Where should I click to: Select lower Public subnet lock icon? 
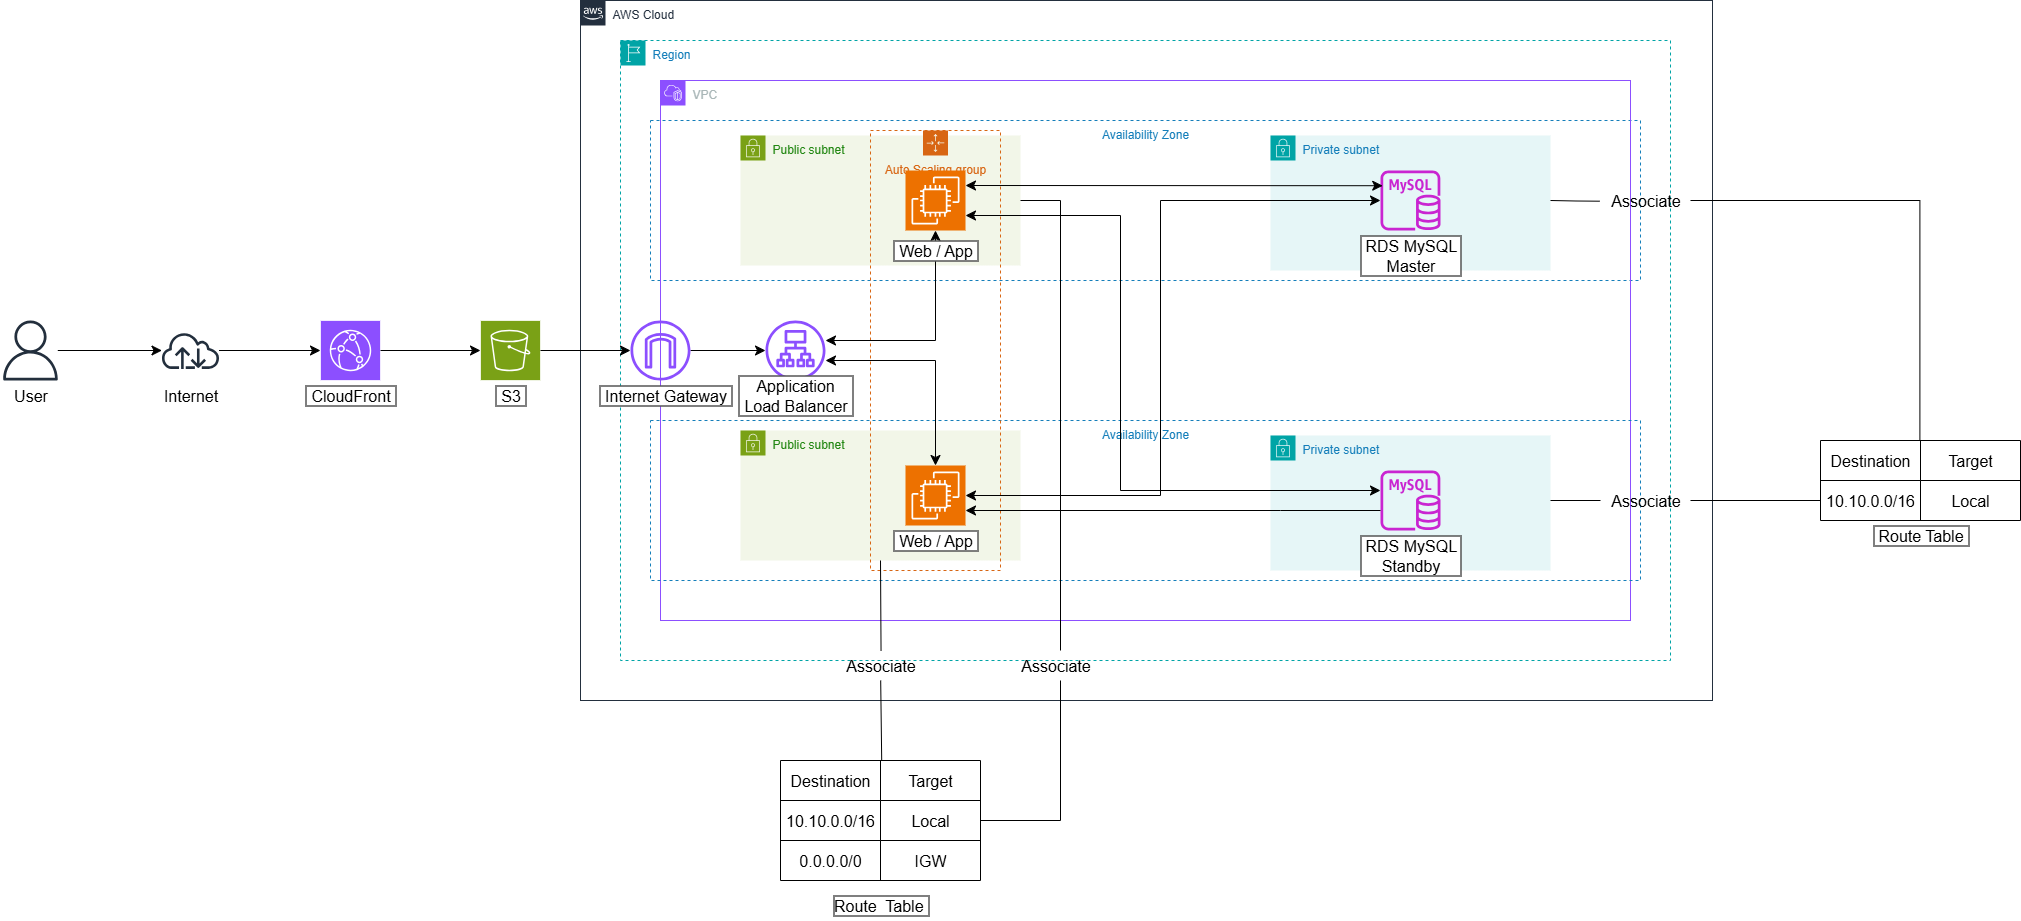click(753, 443)
